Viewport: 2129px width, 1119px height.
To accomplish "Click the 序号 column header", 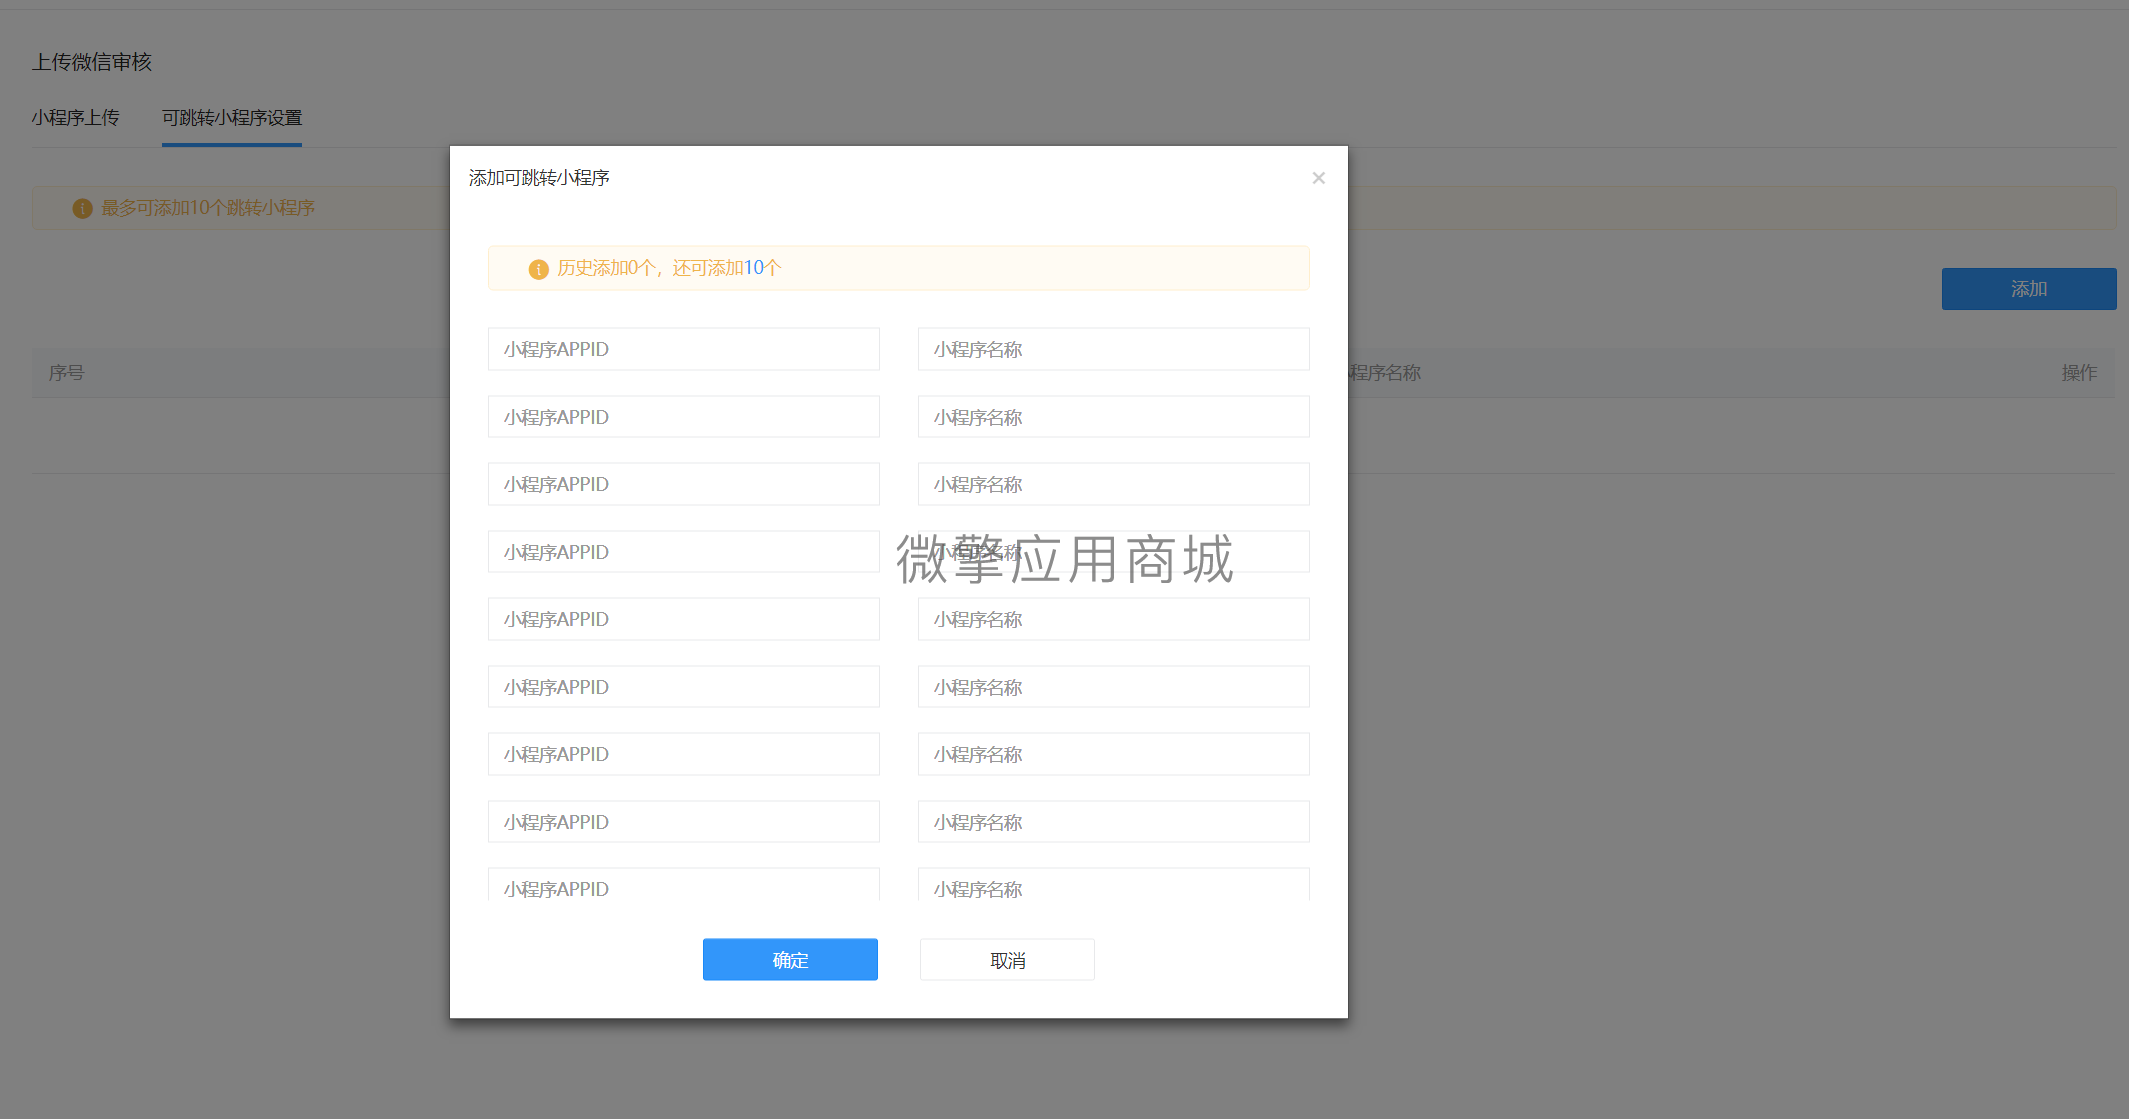I will [x=67, y=373].
